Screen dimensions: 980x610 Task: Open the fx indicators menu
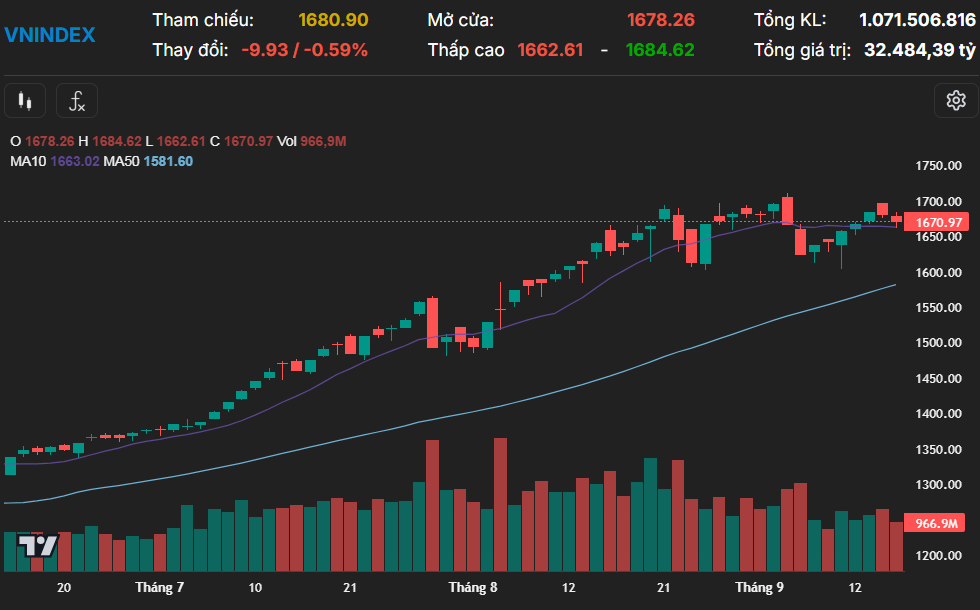(x=77, y=101)
